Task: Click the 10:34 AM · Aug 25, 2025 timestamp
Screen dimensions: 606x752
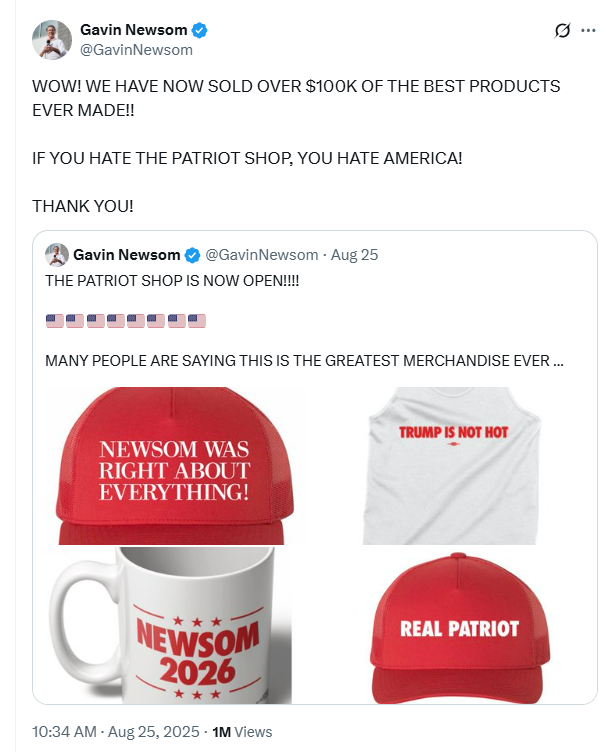Action: coord(116,731)
